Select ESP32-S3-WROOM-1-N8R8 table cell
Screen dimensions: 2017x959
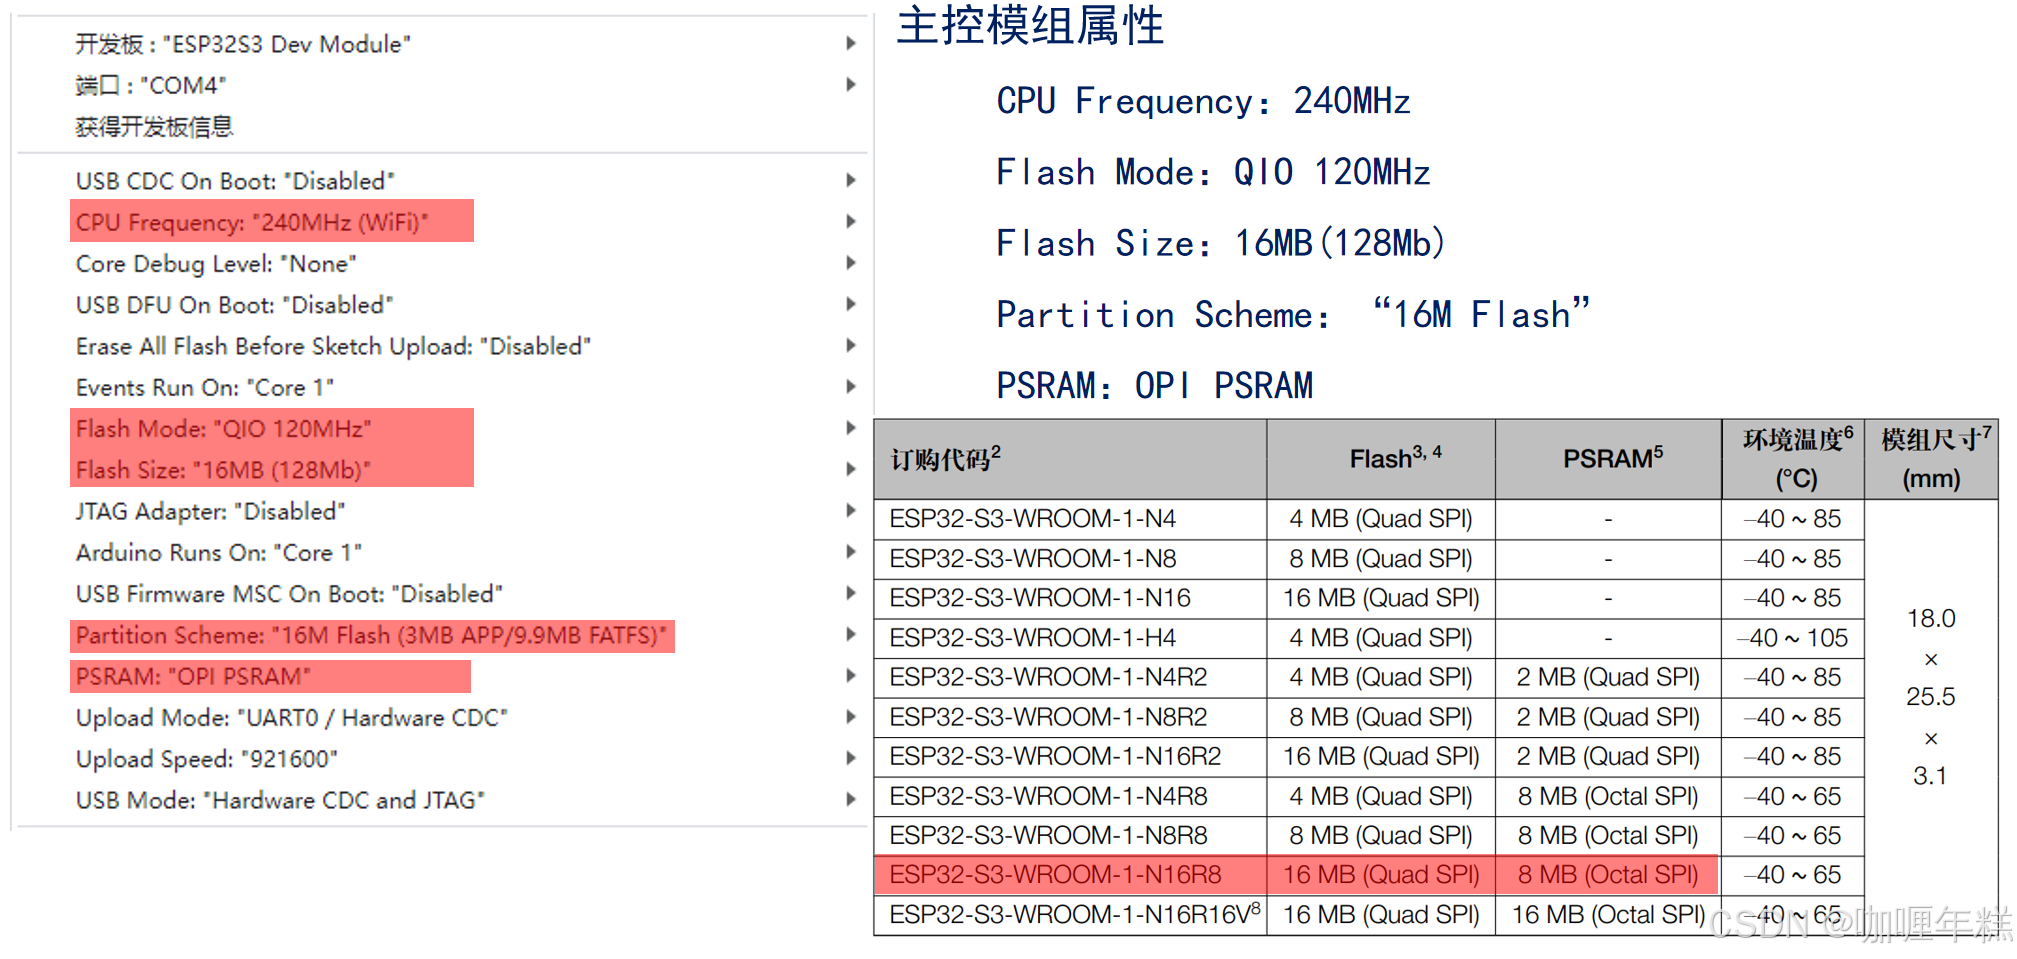tap(1070, 835)
